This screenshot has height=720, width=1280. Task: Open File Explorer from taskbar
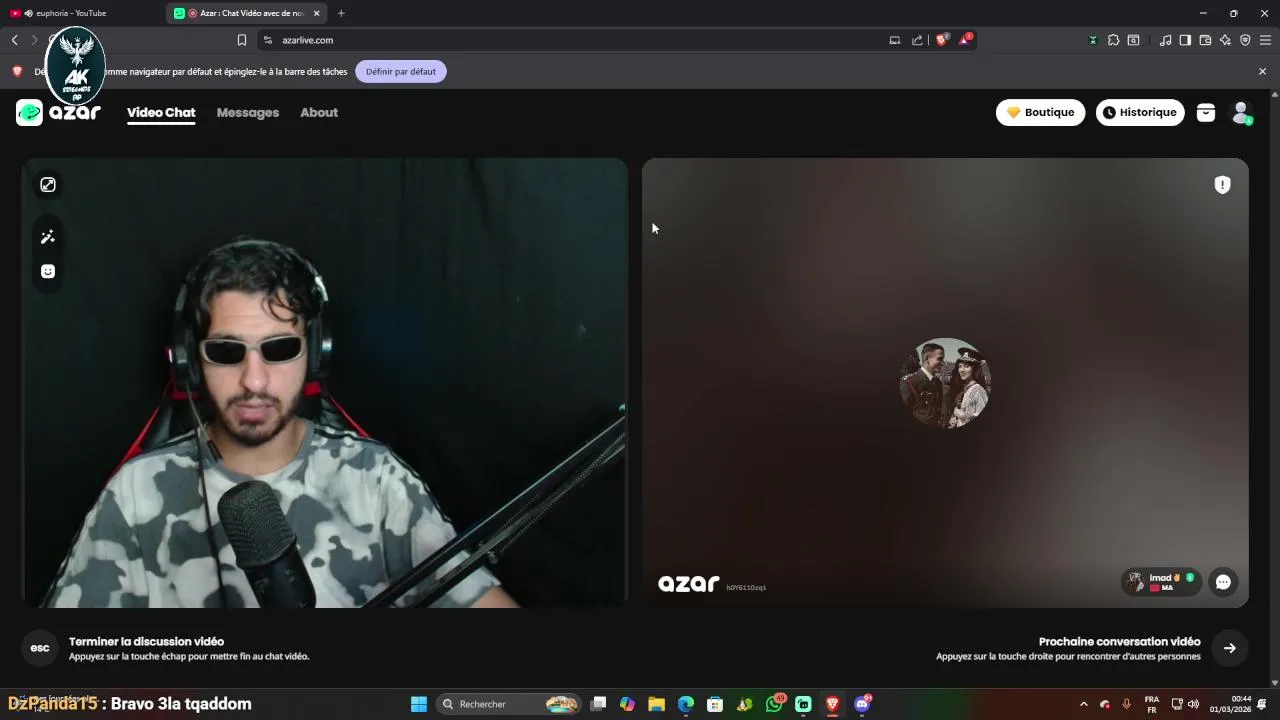click(656, 704)
